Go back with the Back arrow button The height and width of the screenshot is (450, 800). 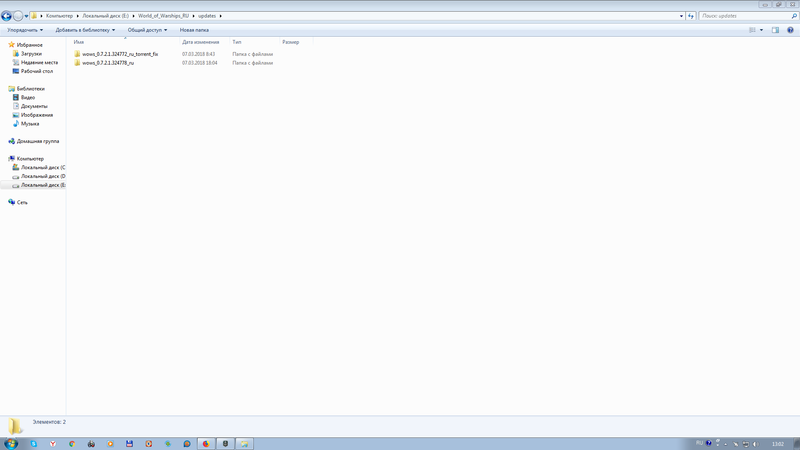[6, 16]
